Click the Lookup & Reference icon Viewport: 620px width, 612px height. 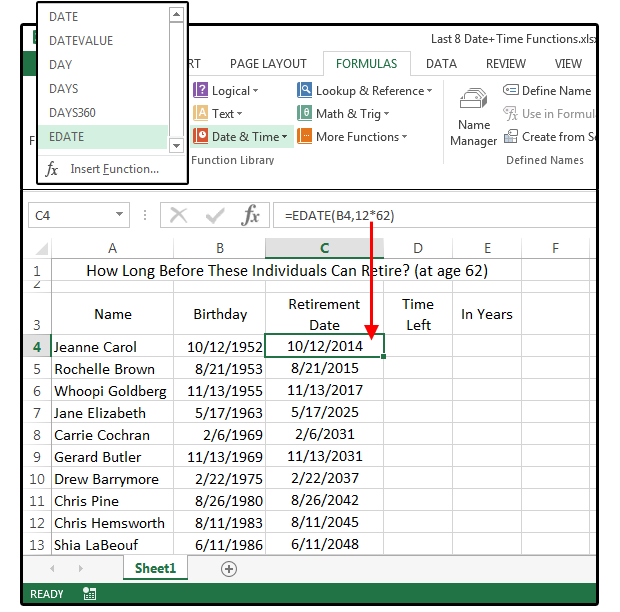304,90
